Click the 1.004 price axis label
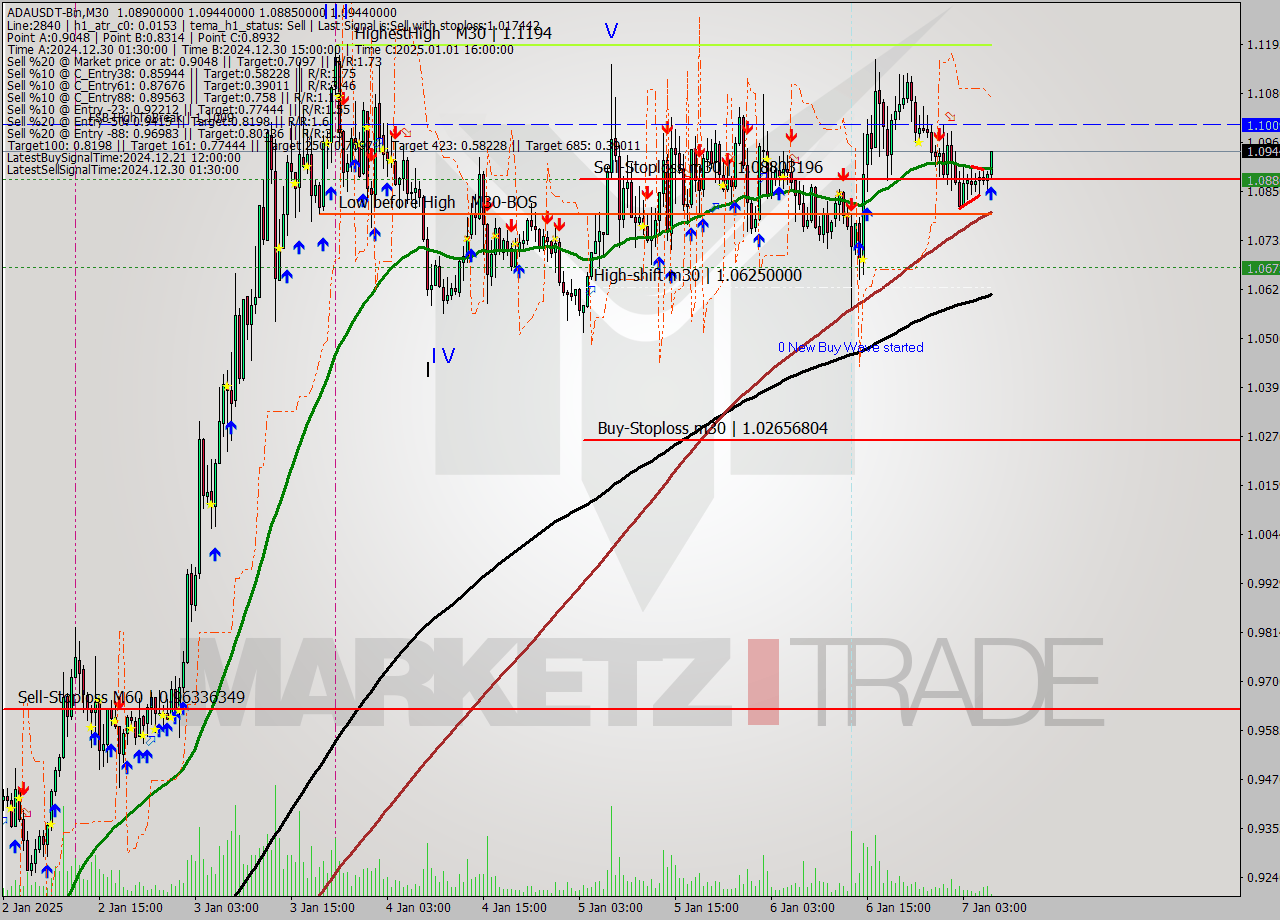Image resolution: width=1280 pixels, height=920 pixels. point(1262,535)
